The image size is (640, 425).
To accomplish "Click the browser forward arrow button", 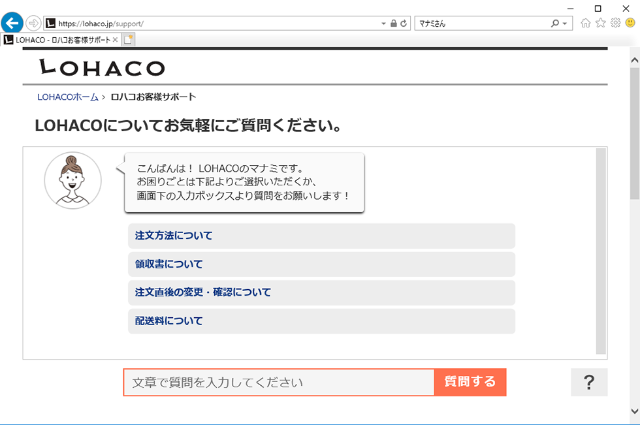I will click(x=34, y=22).
